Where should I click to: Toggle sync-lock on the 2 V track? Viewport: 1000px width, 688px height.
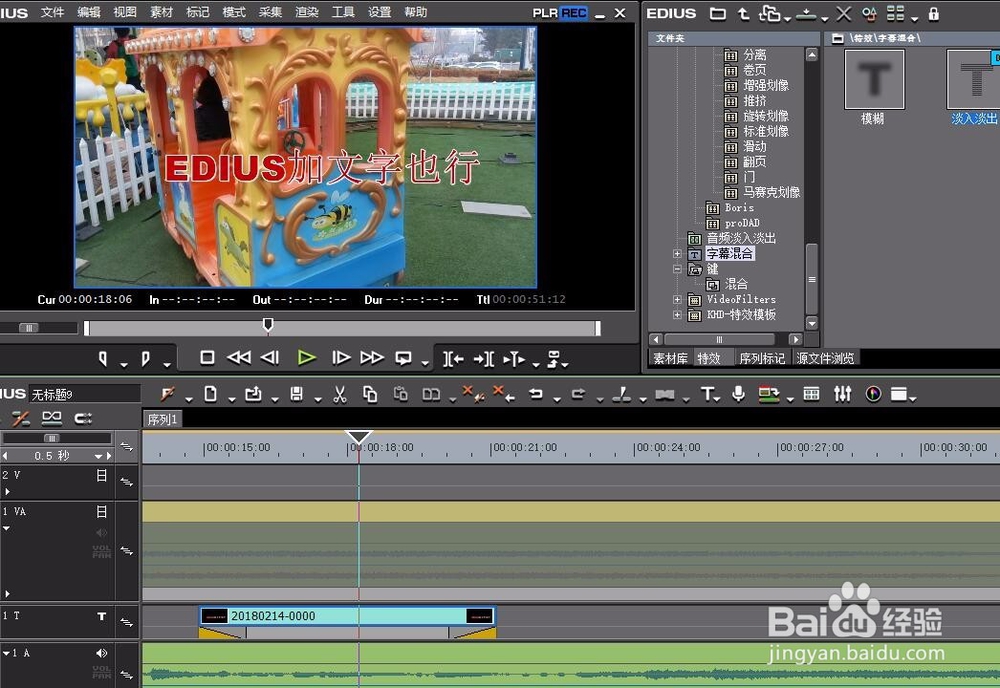pos(127,482)
